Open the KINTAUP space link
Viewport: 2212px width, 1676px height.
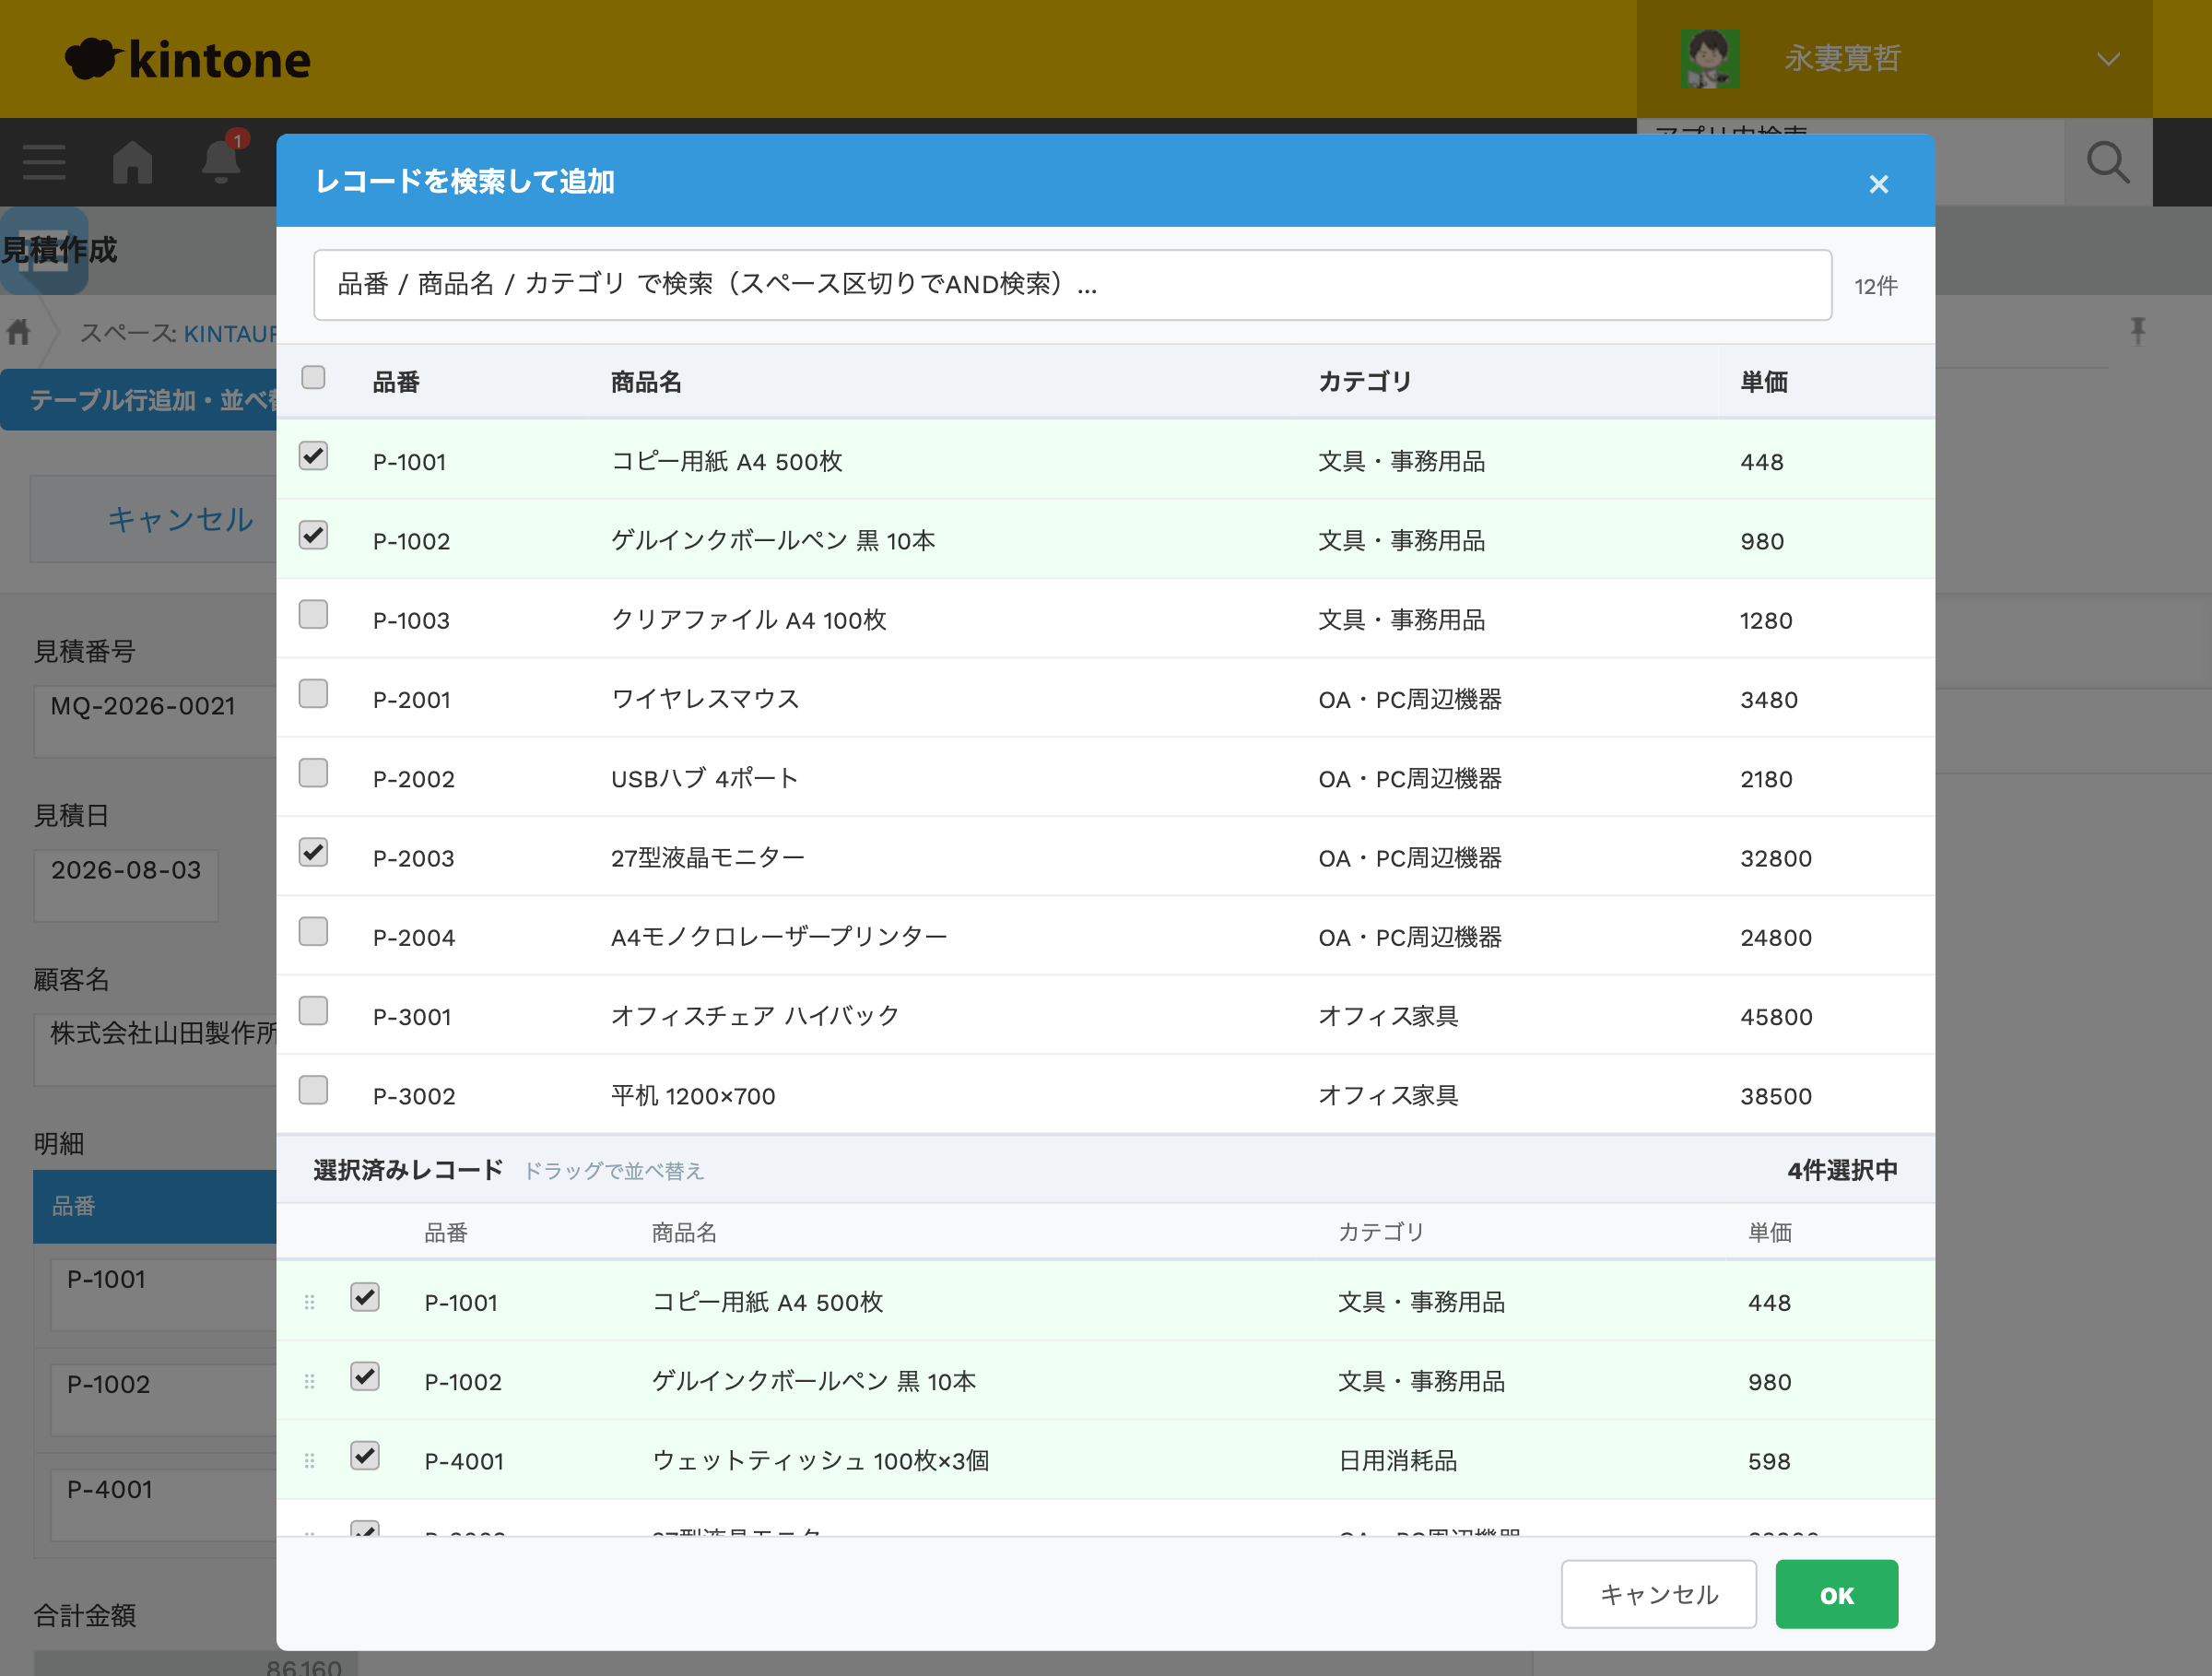[229, 334]
